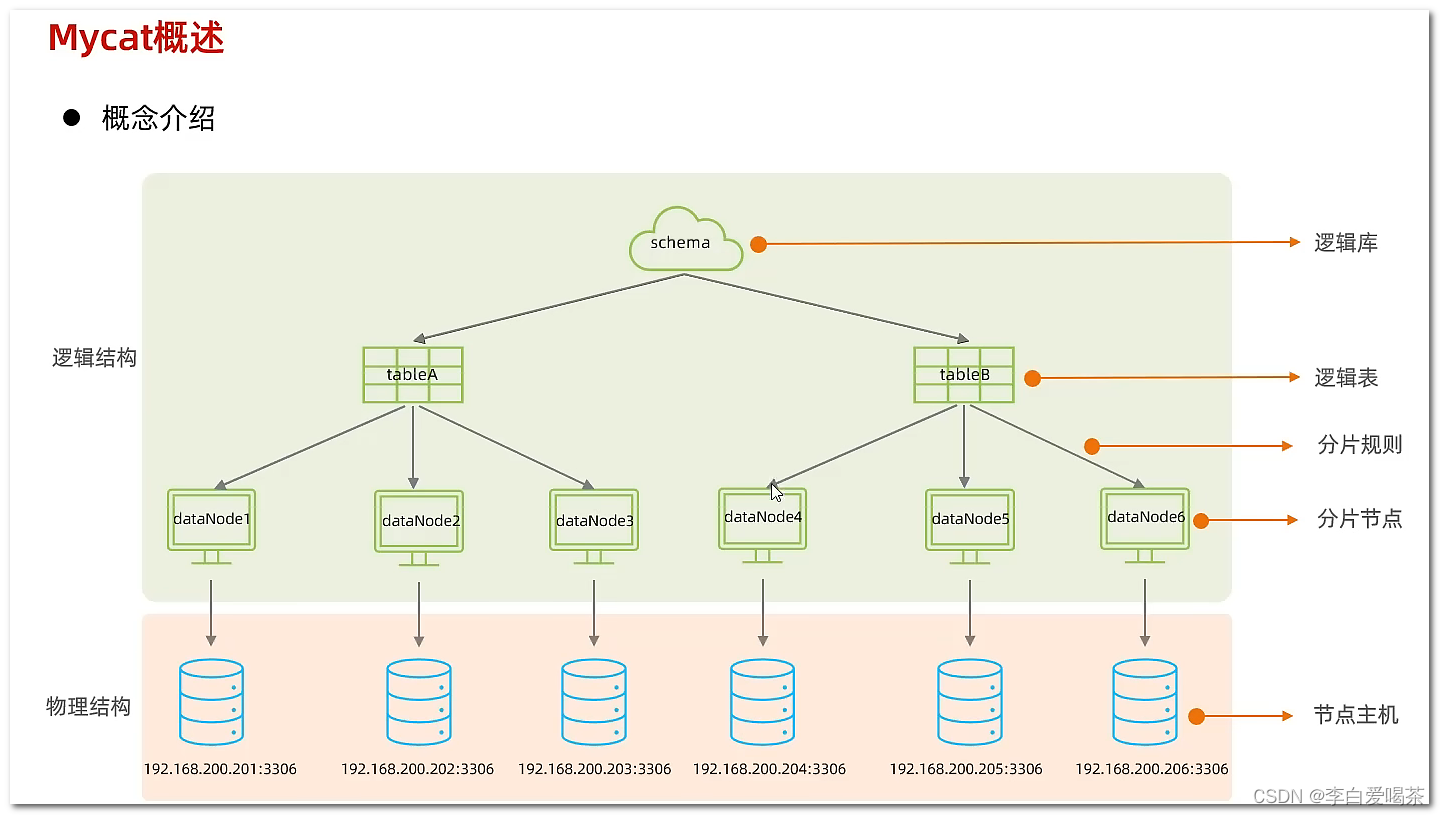Click the dataNode1 monitor icon
The height and width of the screenshot is (815, 1440).
click(x=211, y=526)
